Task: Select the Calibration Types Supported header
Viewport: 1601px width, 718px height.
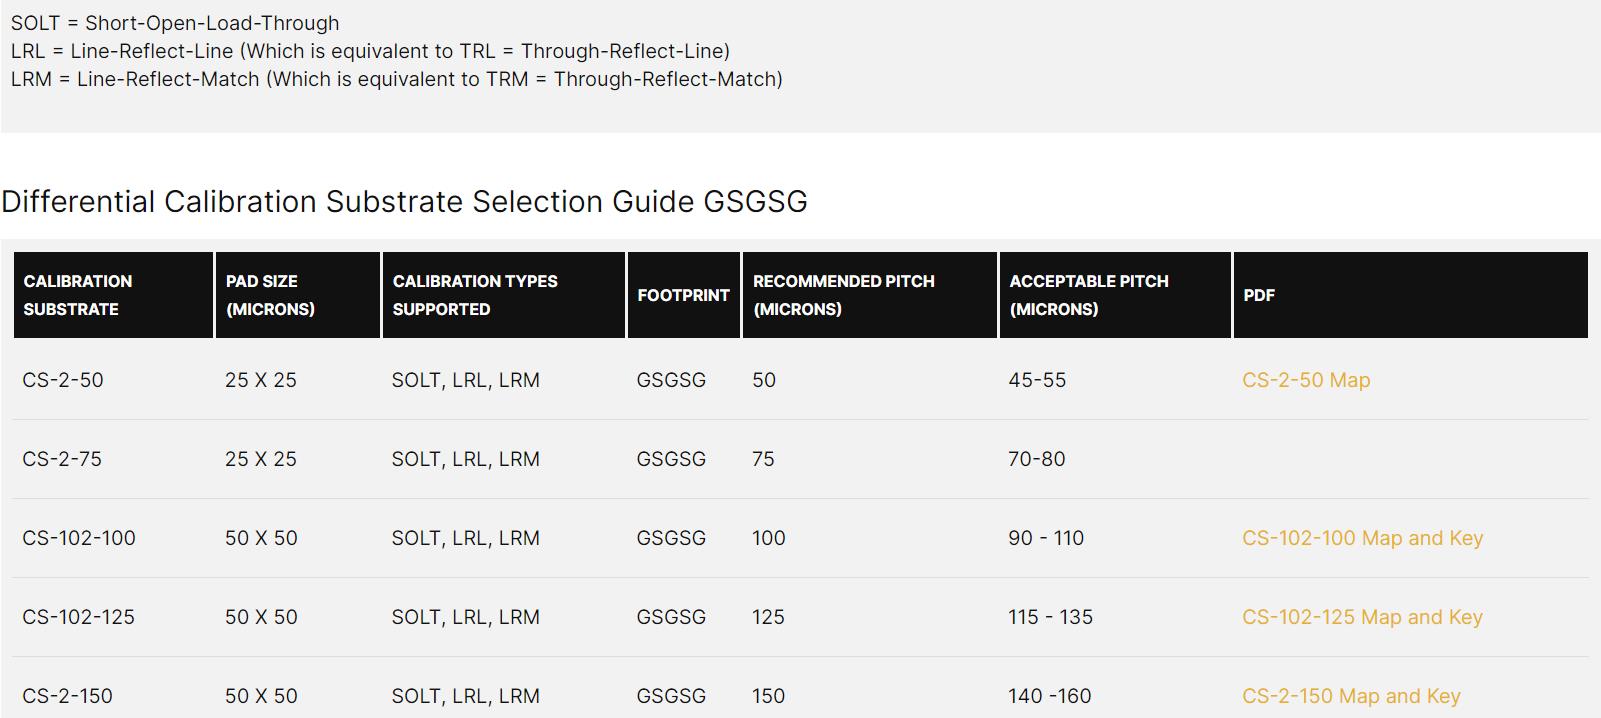Action: 475,295
